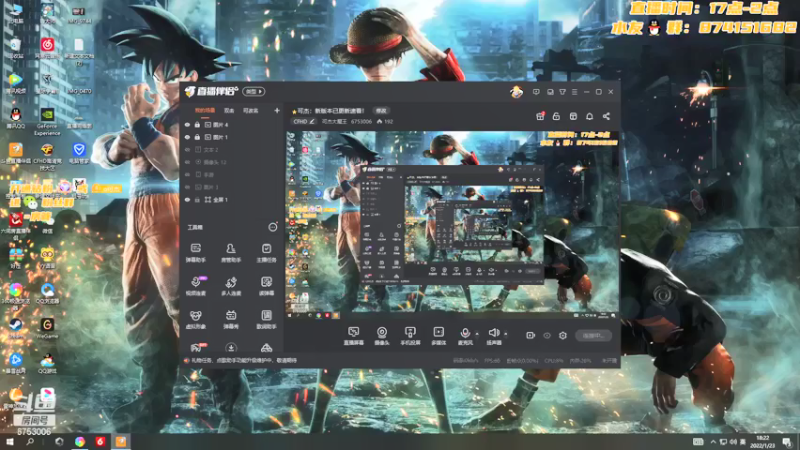Open the 房管助手 tool
This screenshot has height=450, width=800.
pyautogui.click(x=231, y=253)
